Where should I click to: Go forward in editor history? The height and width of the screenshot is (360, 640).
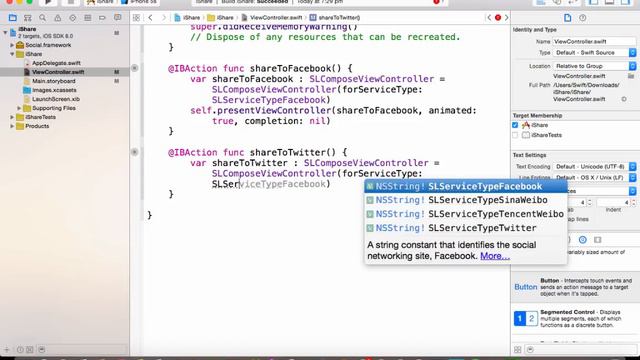coord(164,18)
